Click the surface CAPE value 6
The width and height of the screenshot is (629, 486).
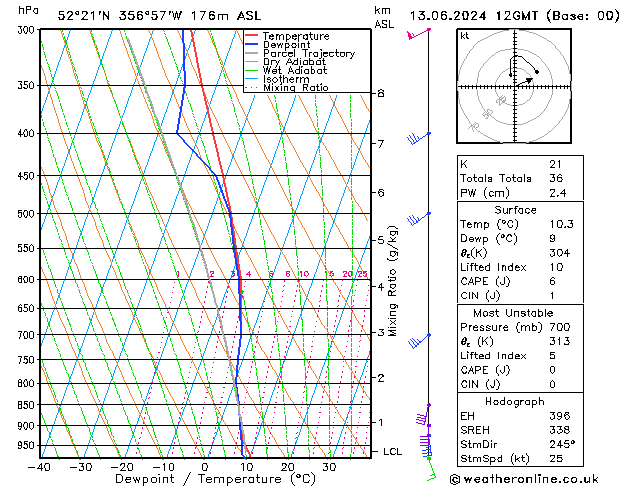(553, 281)
